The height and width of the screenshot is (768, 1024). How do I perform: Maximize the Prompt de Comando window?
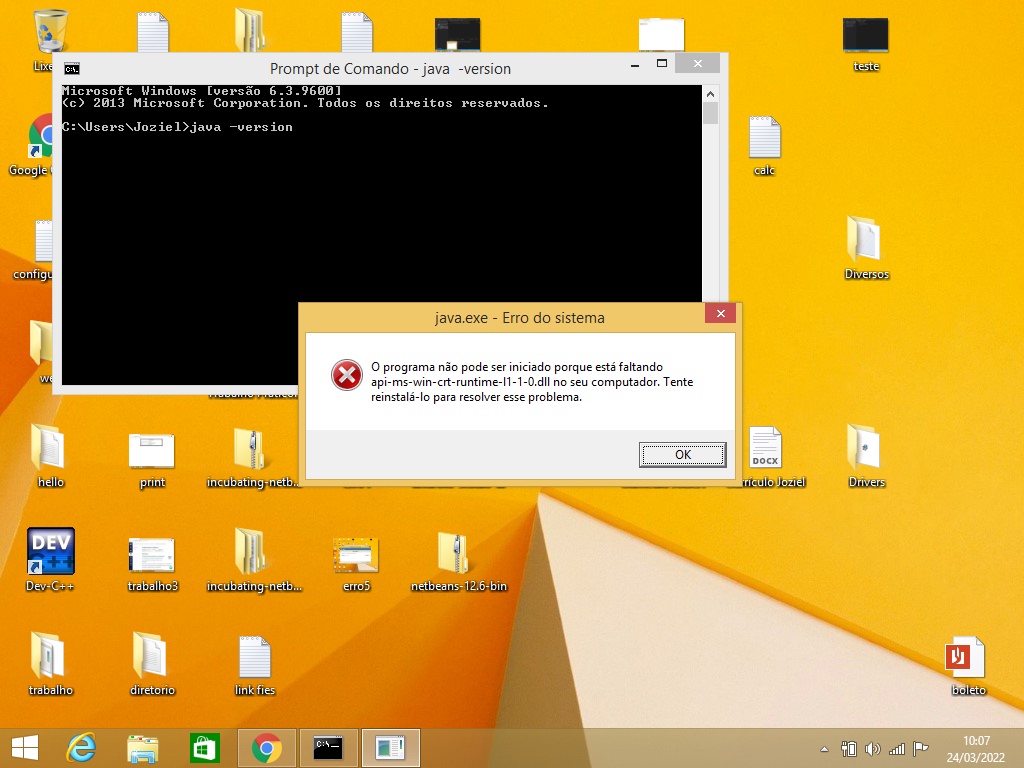tap(662, 63)
